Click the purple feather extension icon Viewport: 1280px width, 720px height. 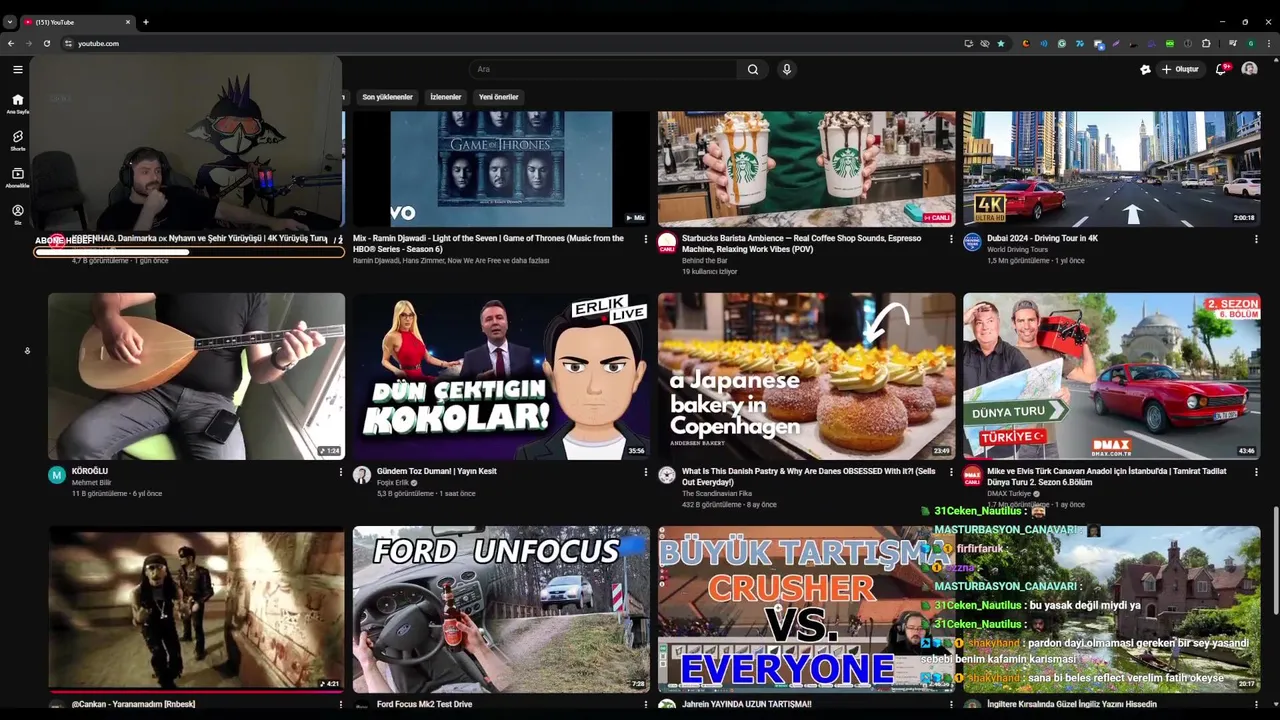click(1116, 43)
